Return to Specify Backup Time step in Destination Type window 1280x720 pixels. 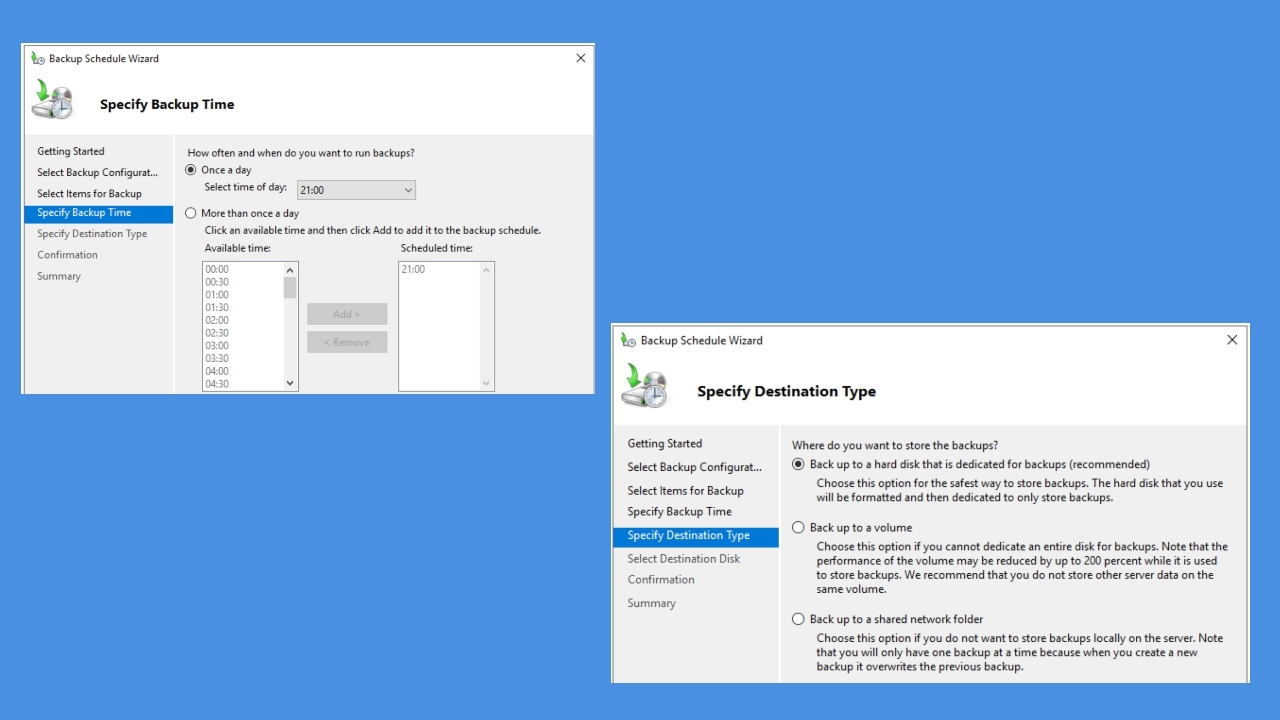680,512
